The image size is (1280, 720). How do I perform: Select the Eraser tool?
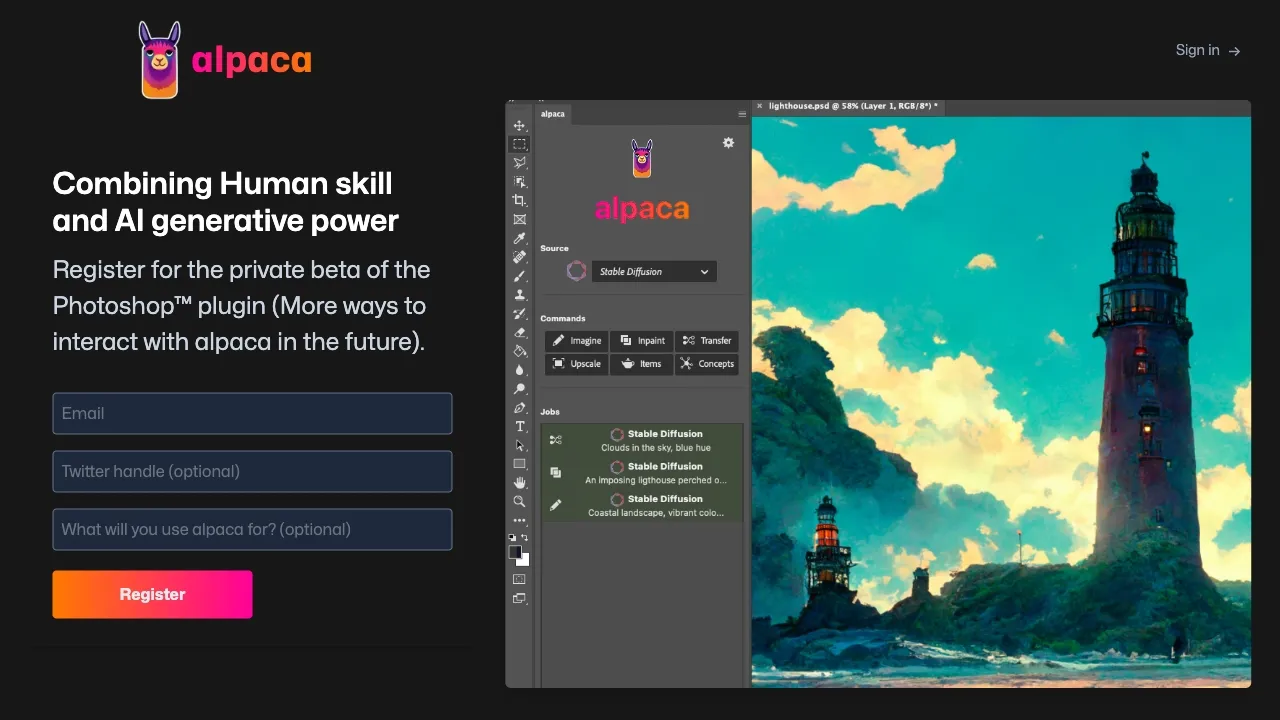(x=519, y=332)
